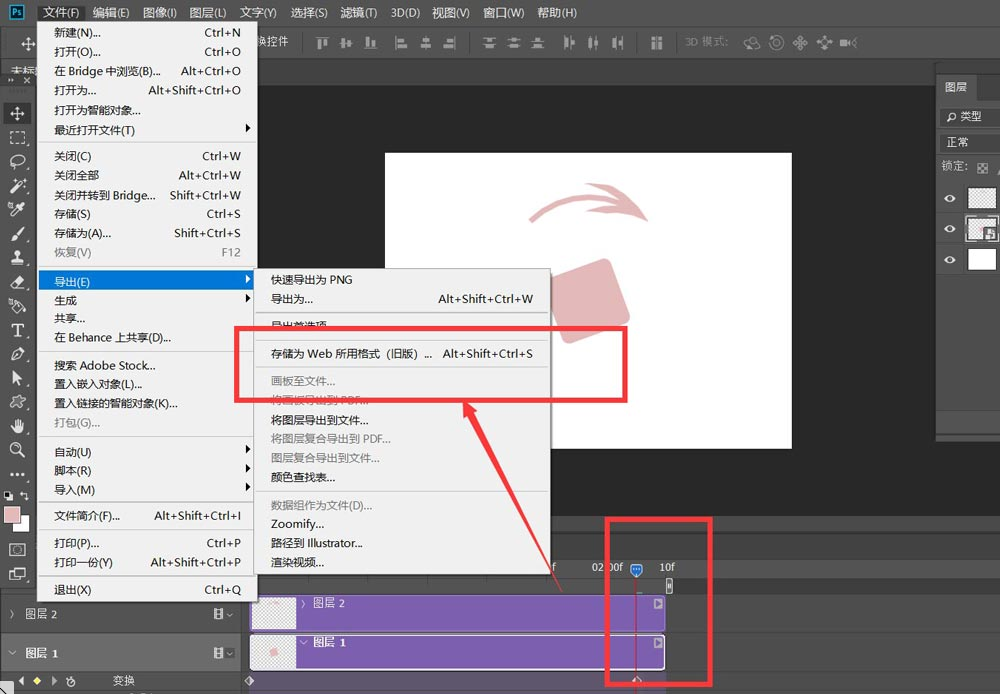Select the Move tool in the toolbox
The image size is (1002, 694).
17,114
